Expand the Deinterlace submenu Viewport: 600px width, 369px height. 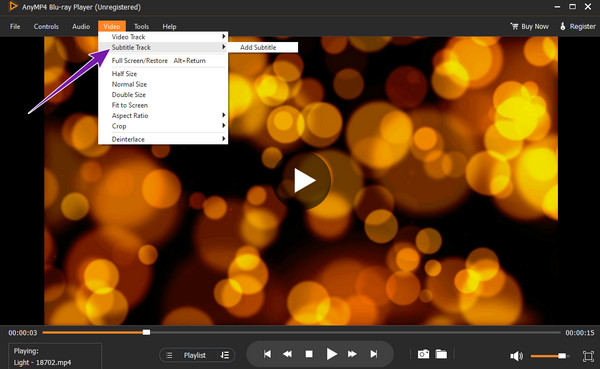pyautogui.click(x=163, y=139)
